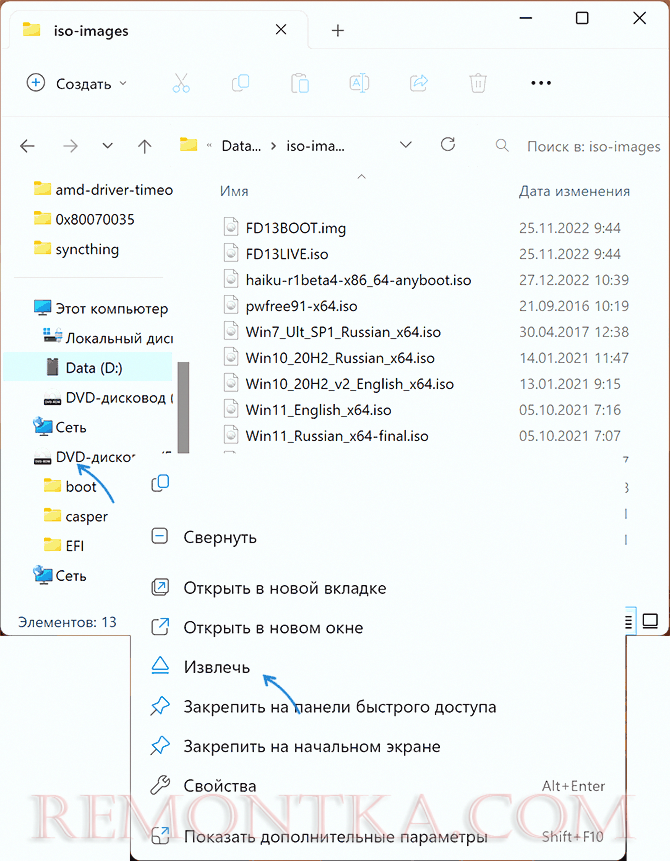This screenshot has height=861, width=670.
Task: Add a new tab with the plus button
Action: point(338,30)
